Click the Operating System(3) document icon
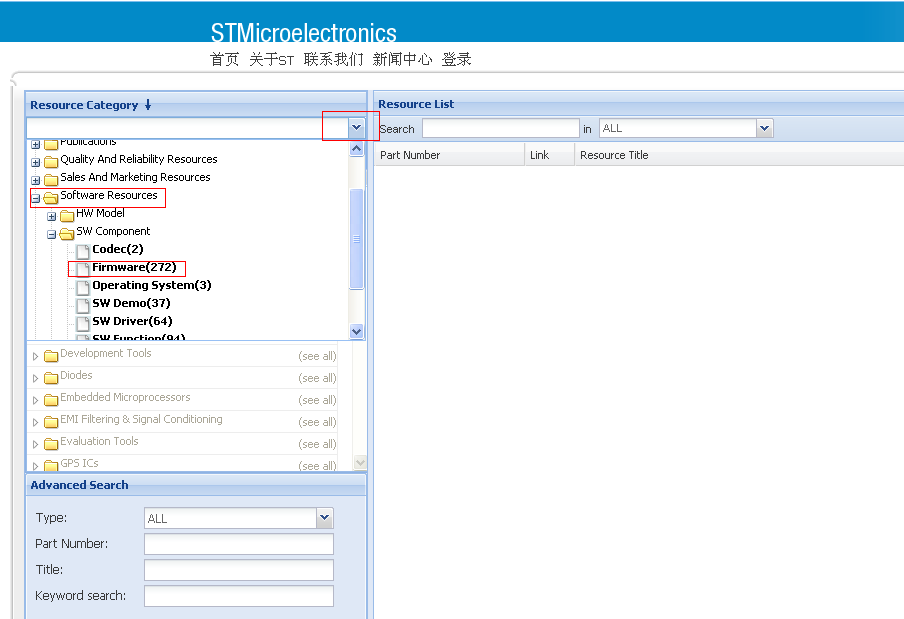This screenshot has width=904, height=619. [83, 287]
